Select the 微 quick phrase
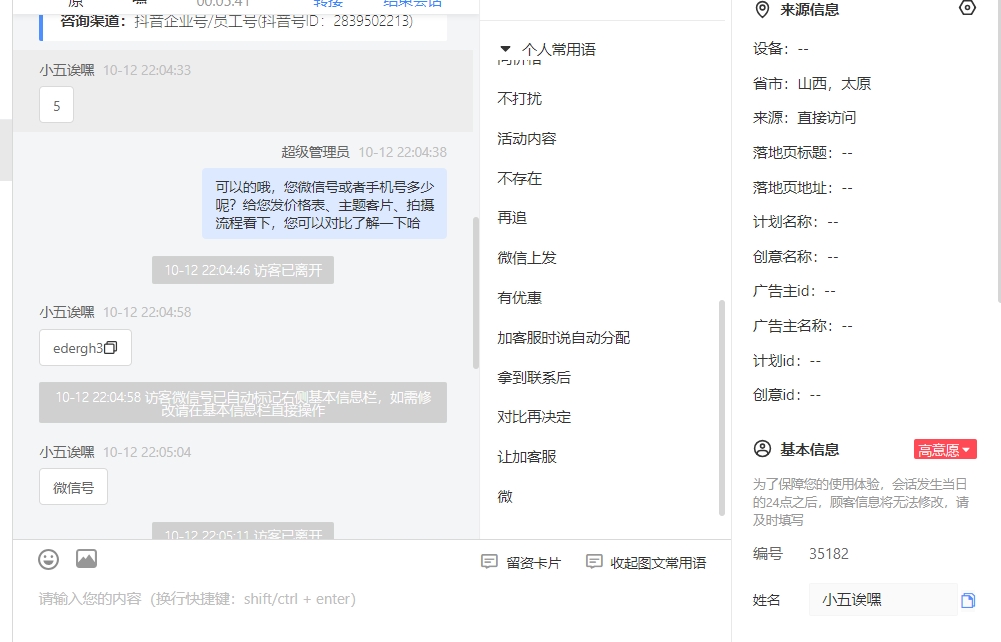 point(505,496)
